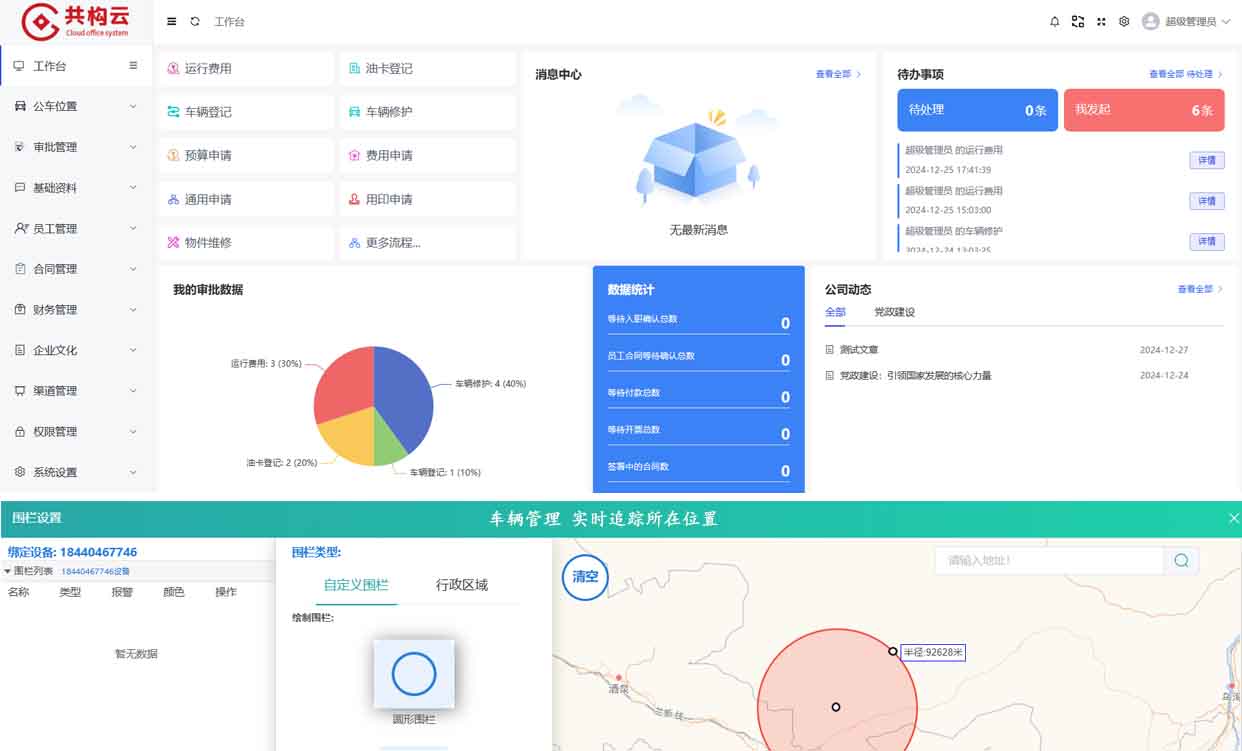Toggle the sidebar with the hamburger icon
Viewport: 1242px width, 751px height.
click(172, 21)
